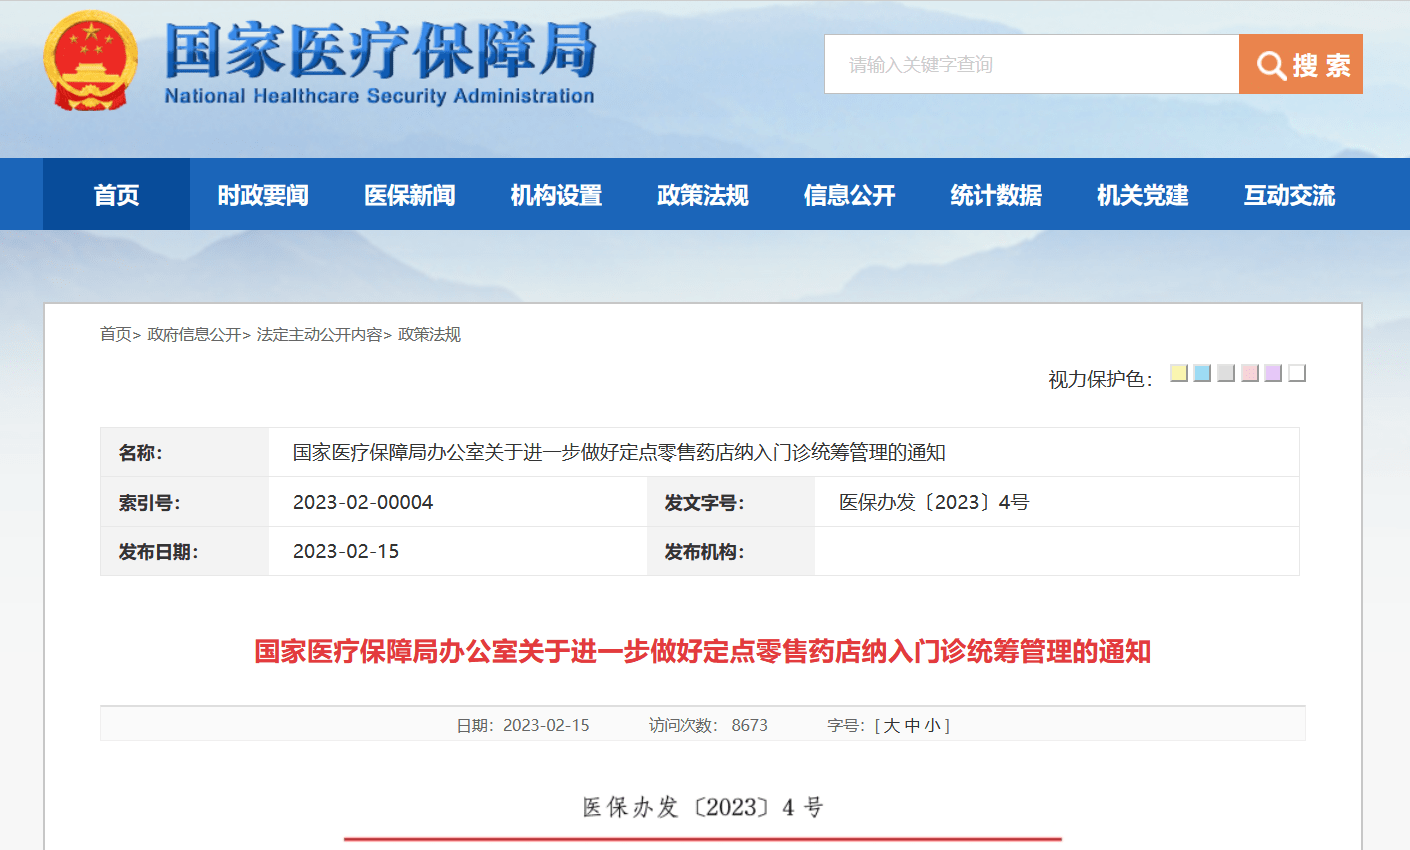
Task: Choose the yellow eye-protection color swatch
Action: pos(1179,373)
